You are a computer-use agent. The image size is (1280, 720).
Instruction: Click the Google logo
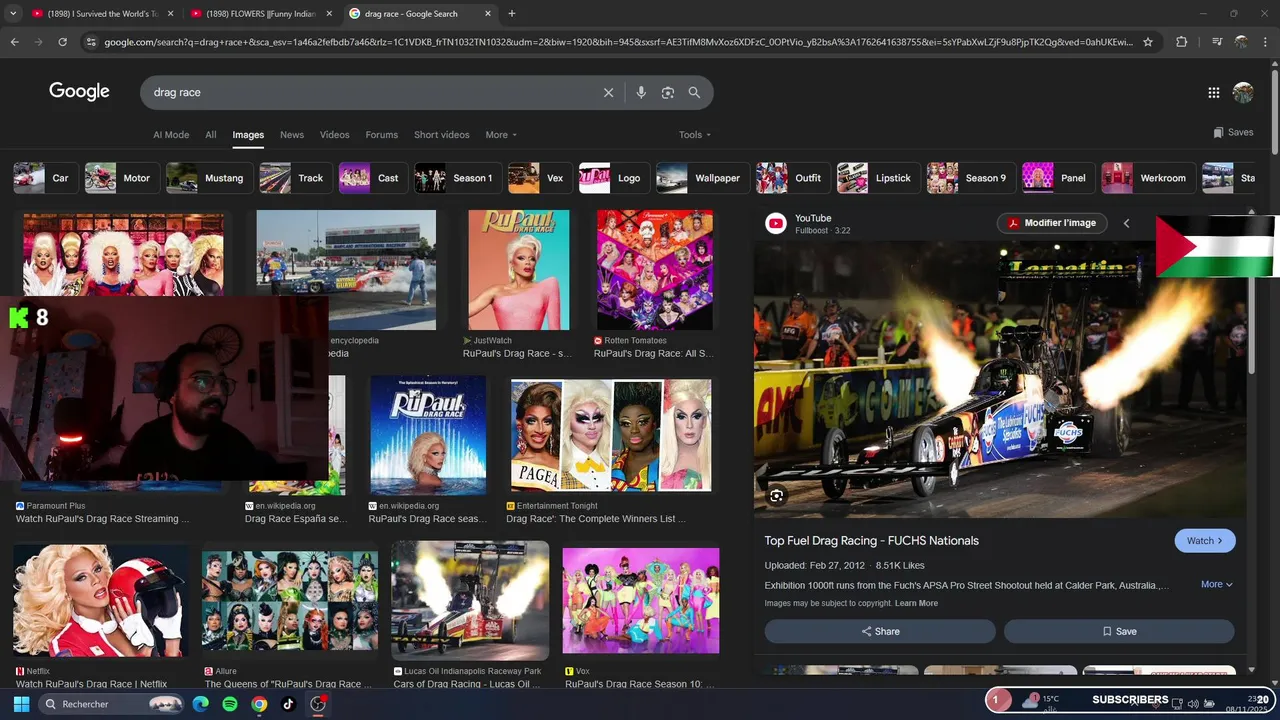79,92
